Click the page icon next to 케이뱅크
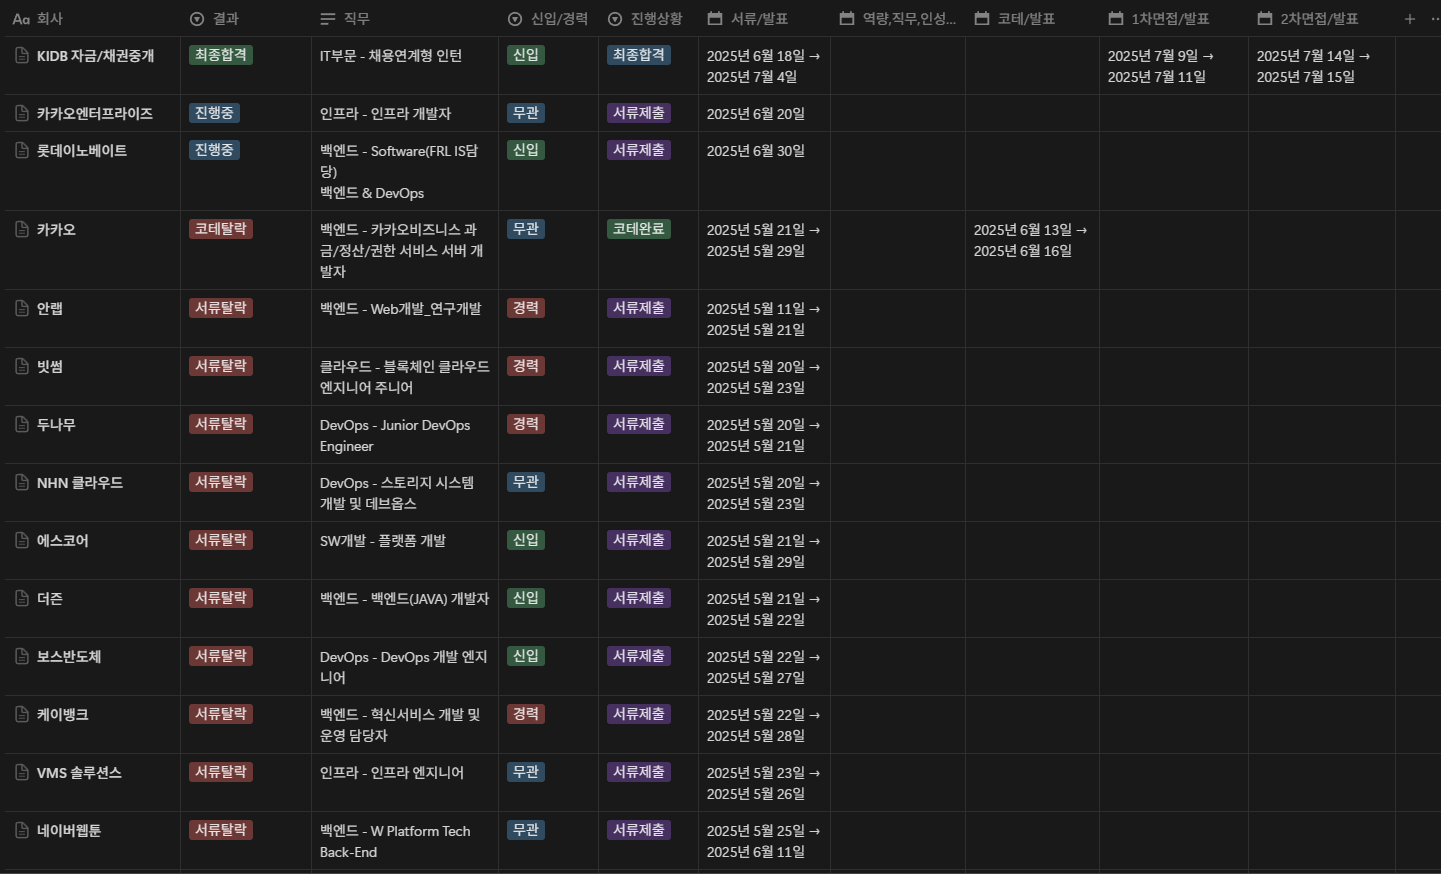The height and width of the screenshot is (874, 1441). [x=22, y=715]
